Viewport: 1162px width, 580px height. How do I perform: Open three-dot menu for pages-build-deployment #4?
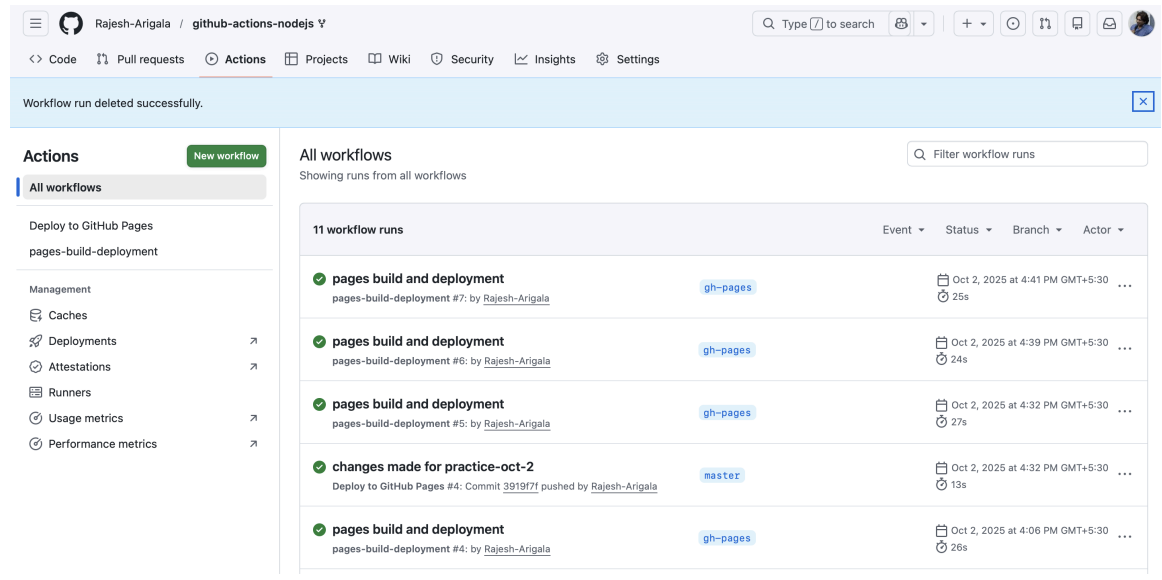pos(1124,537)
